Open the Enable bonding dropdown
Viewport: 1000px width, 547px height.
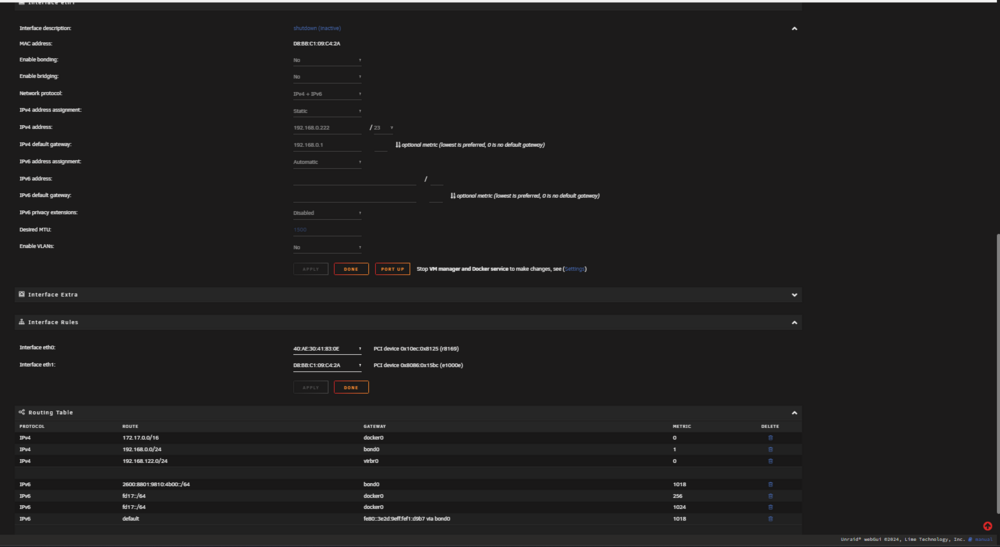327,60
